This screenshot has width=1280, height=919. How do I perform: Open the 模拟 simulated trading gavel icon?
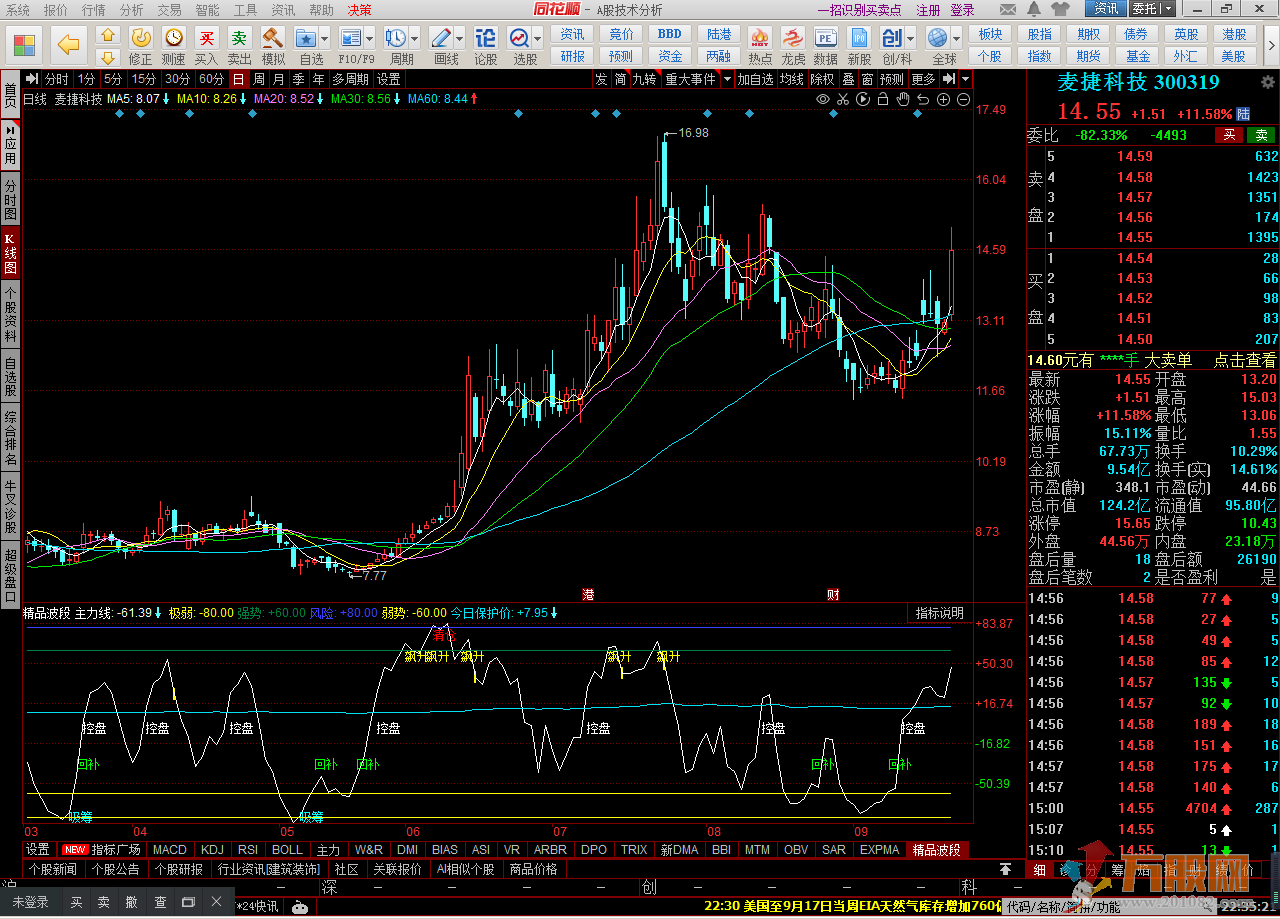point(273,38)
